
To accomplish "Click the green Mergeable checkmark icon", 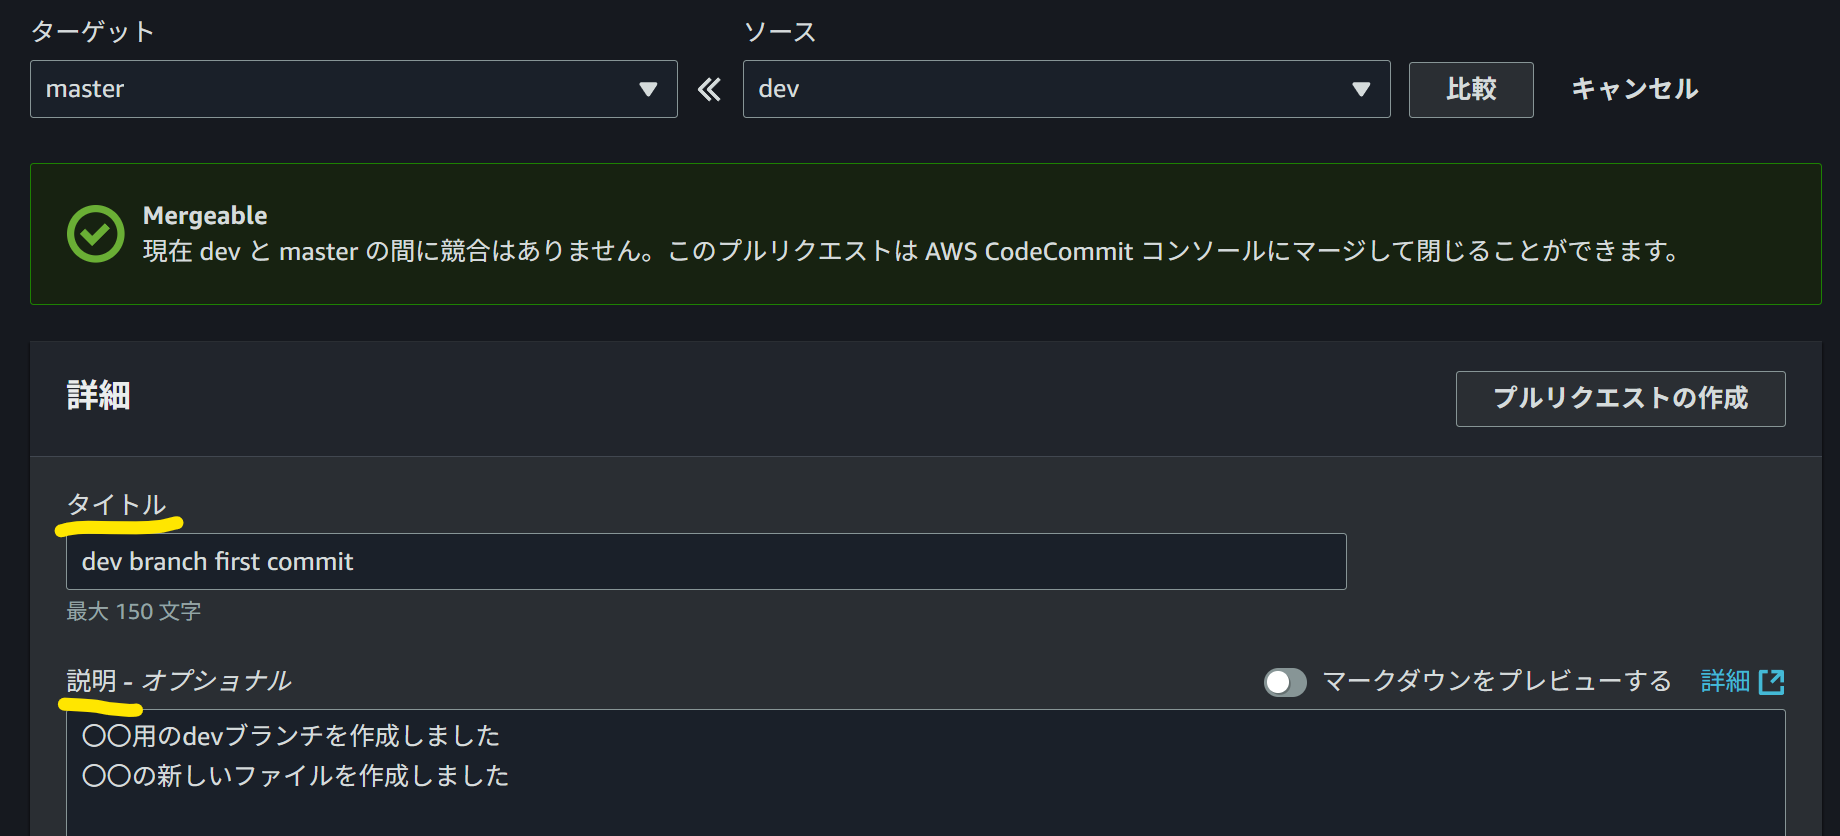I will click(x=95, y=233).
